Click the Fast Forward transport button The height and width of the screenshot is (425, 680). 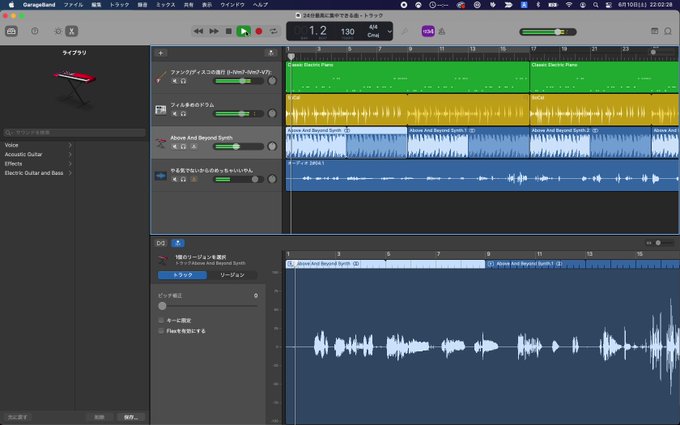click(214, 31)
